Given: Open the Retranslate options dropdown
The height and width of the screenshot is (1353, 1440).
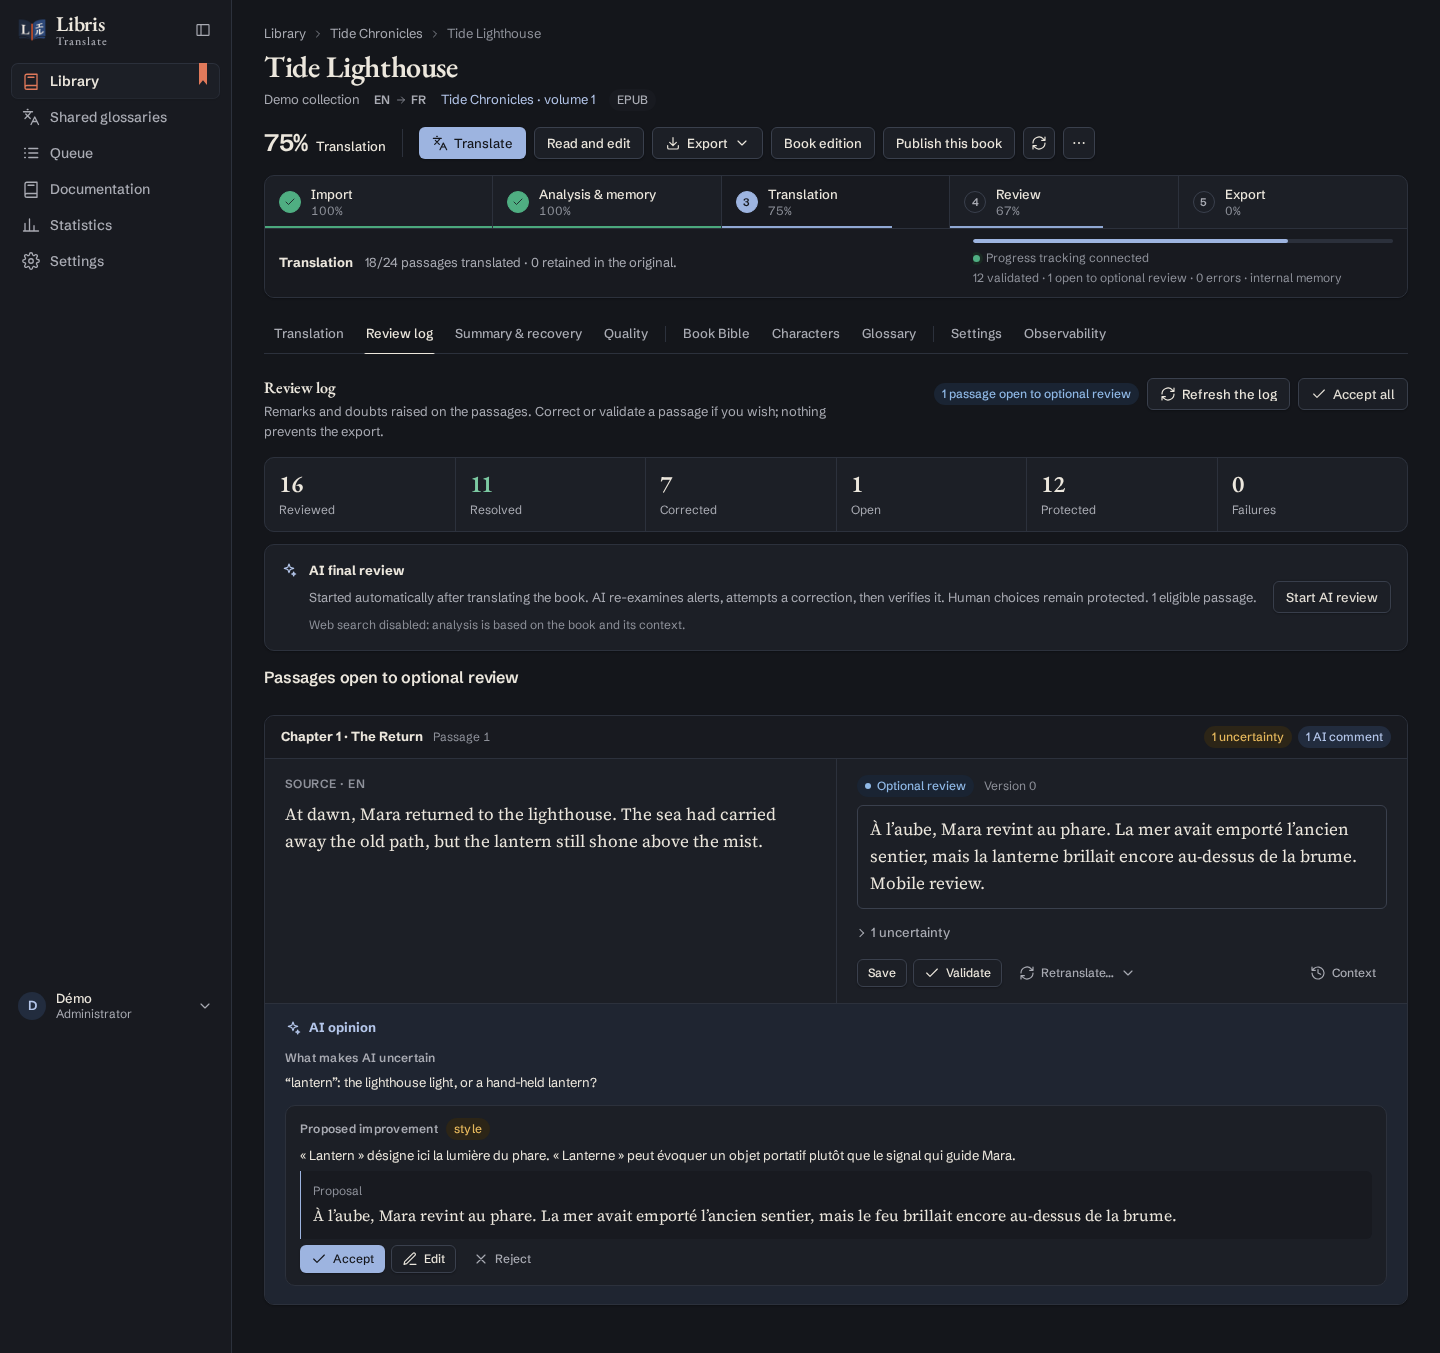Looking at the screenshot, I should 1076,973.
